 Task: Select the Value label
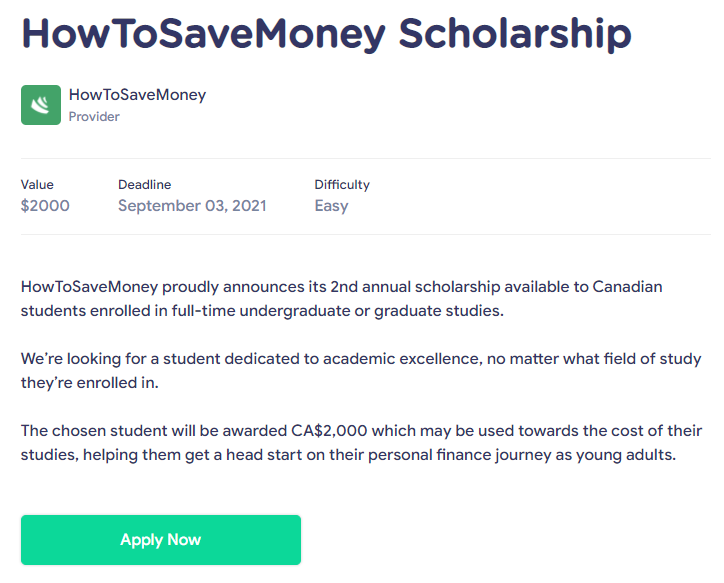[x=37, y=185]
